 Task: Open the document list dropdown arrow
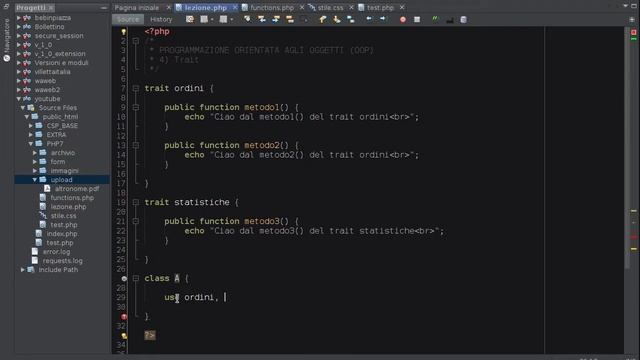[x=626, y=6]
